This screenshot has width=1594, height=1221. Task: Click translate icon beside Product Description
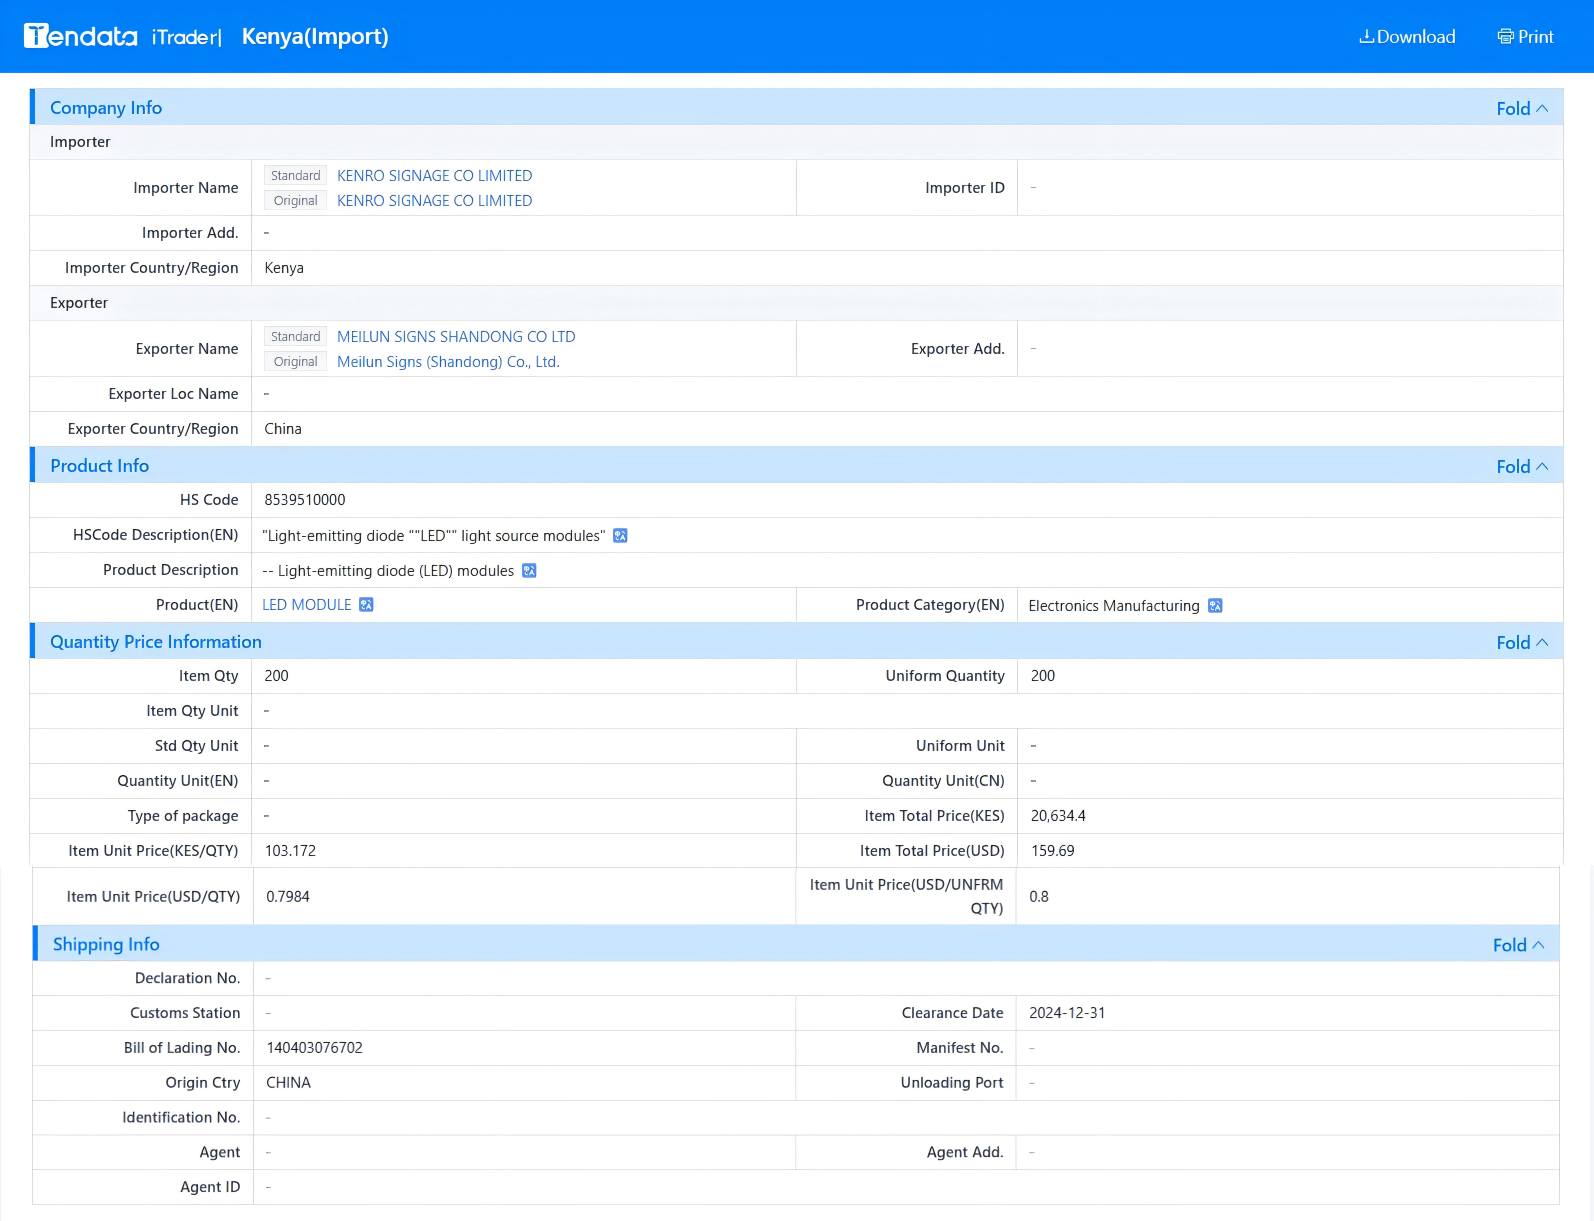pos(529,571)
